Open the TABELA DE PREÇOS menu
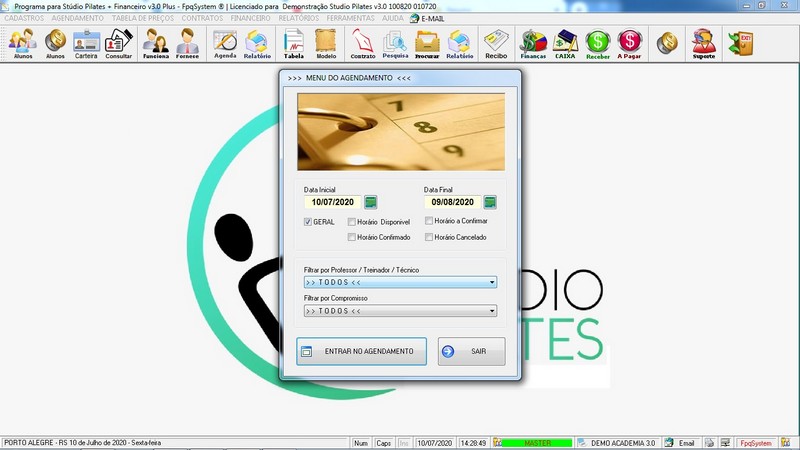800x450 pixels. tap(143, 18)
